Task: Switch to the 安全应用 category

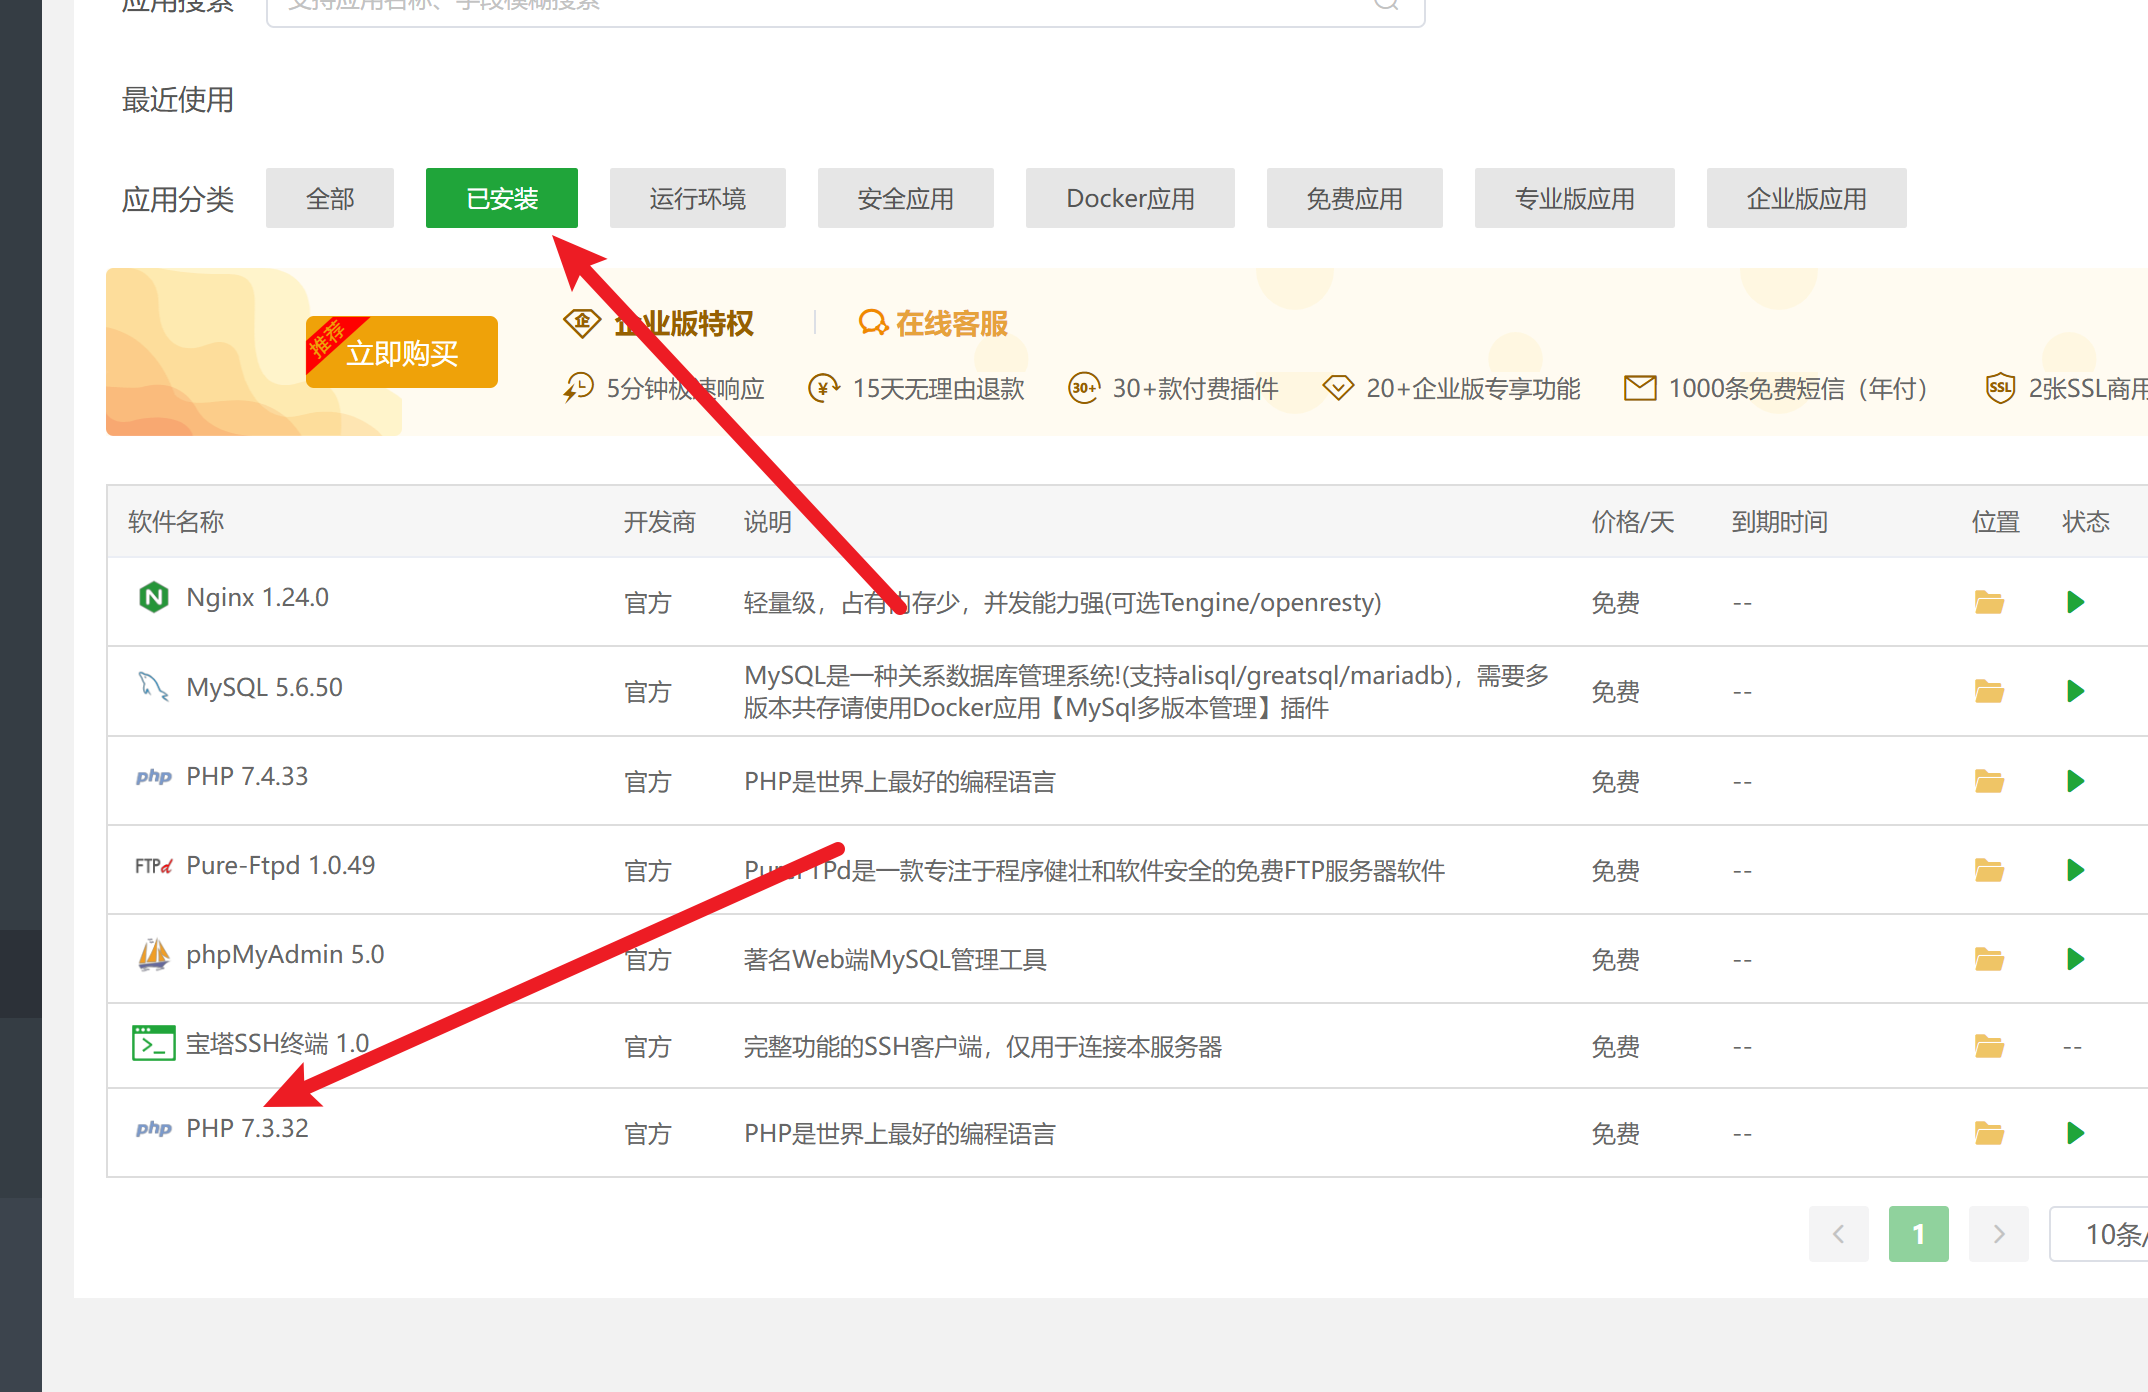Action: click(x=906, y=198)
